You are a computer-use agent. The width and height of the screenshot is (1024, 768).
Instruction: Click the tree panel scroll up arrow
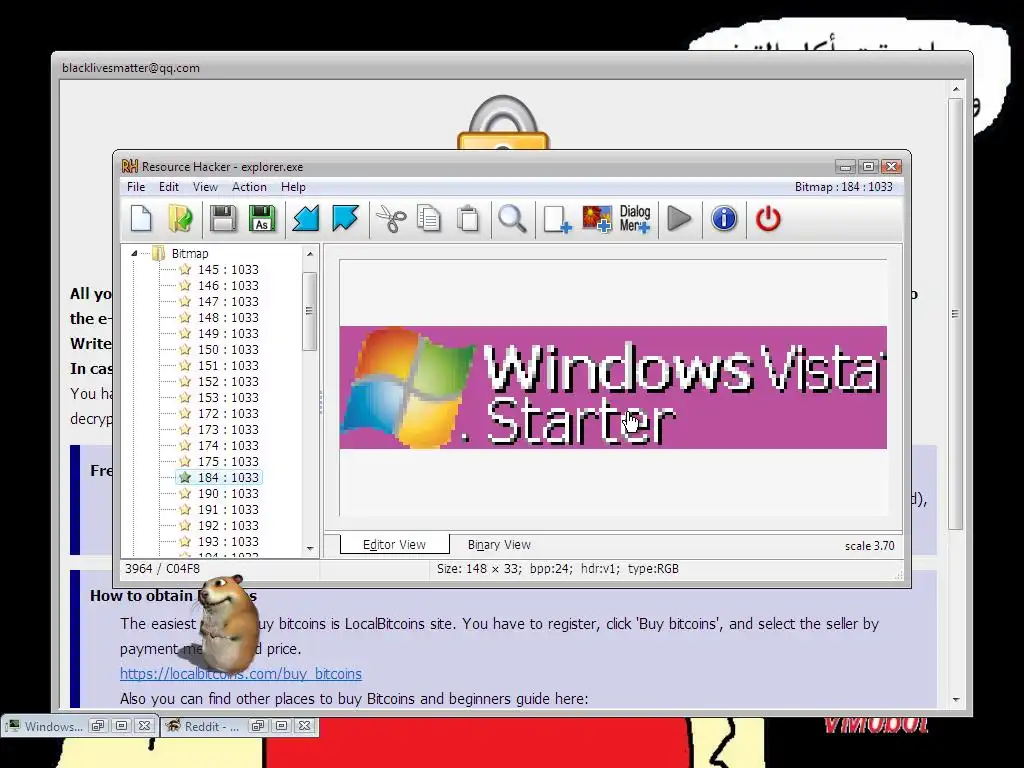pos(310,254)
